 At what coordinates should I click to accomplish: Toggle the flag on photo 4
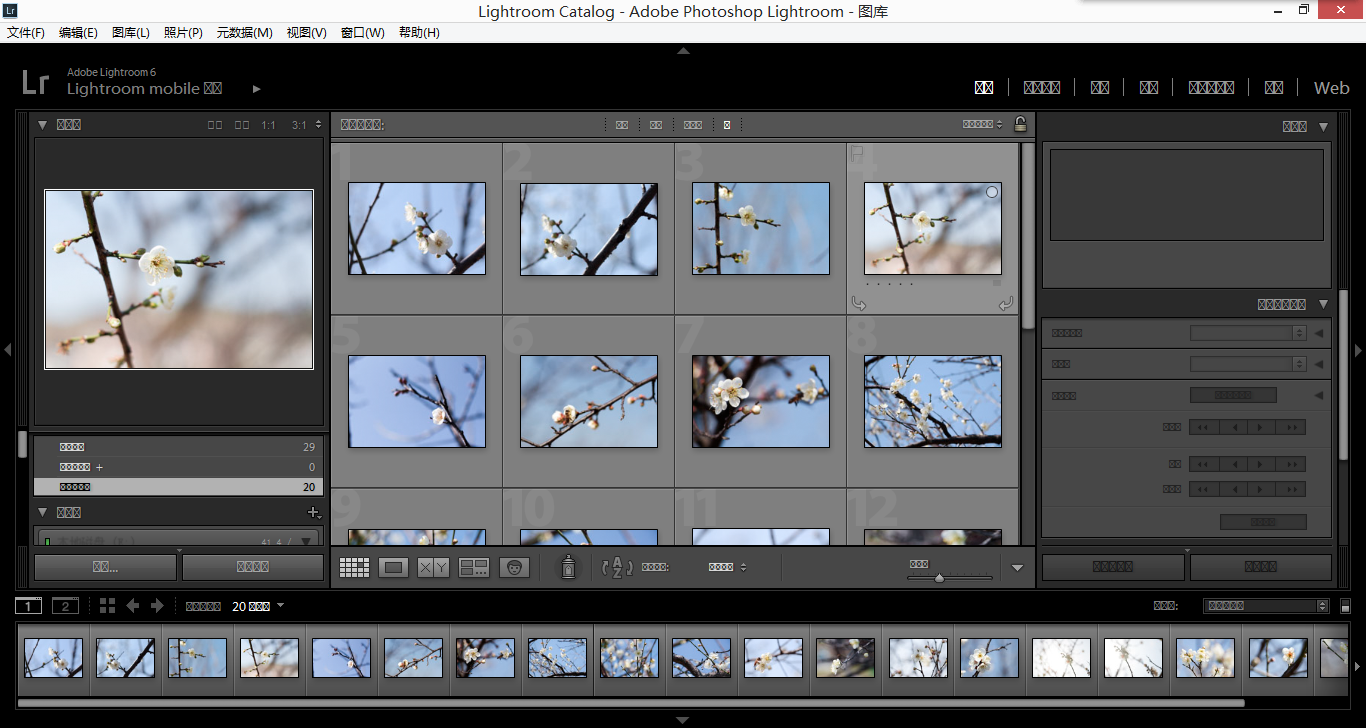tap(856, 153)
